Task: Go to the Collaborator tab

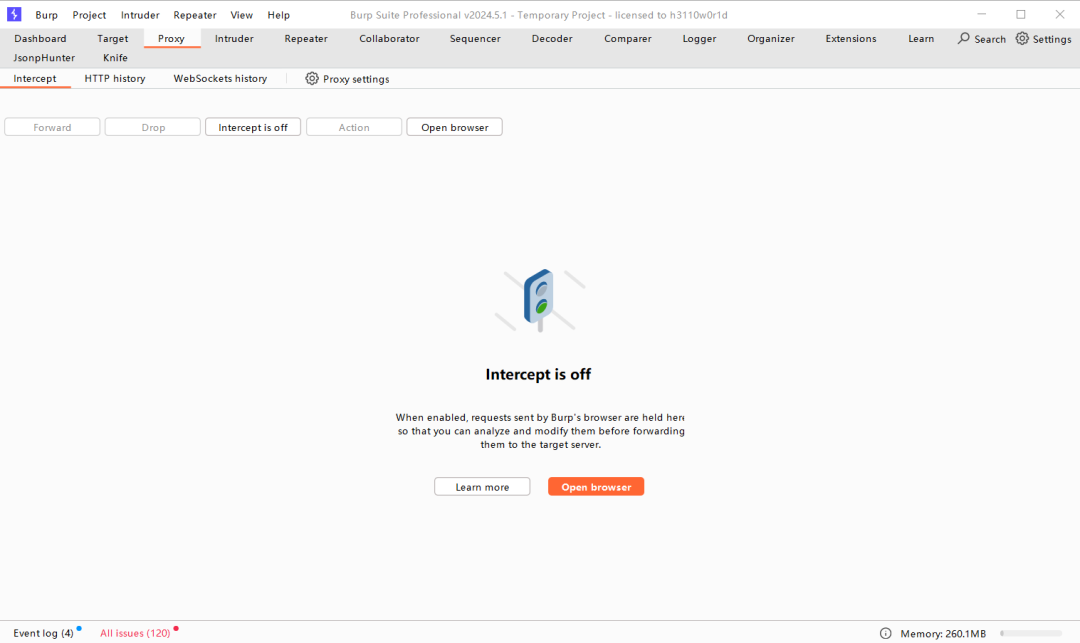Action: 389,39
